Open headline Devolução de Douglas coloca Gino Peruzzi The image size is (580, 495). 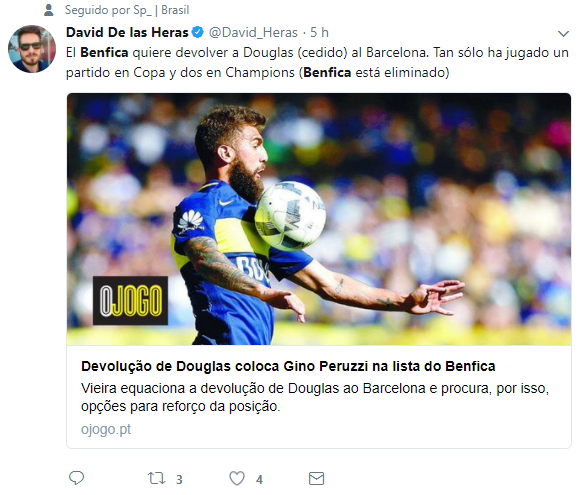(288, 366)
